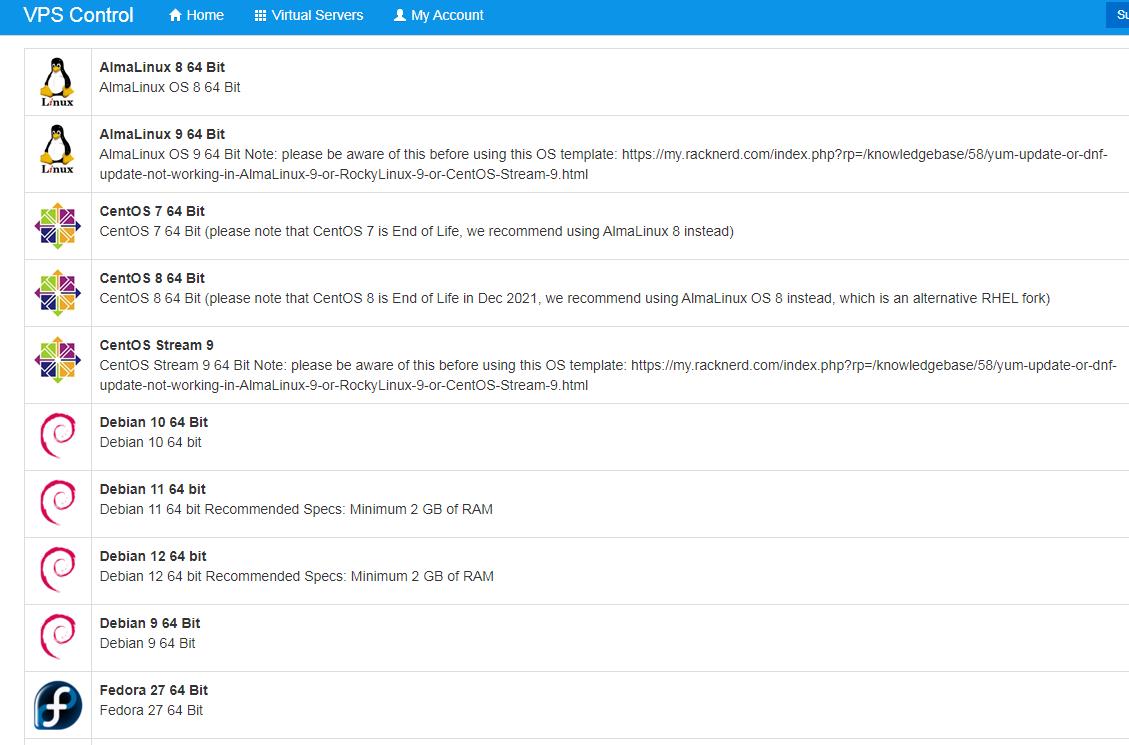Image resolution: width=1129 pixels, height=745 pixels.
Task: Choose the Debian 12 64 bit title
Action: coord(153,556)
